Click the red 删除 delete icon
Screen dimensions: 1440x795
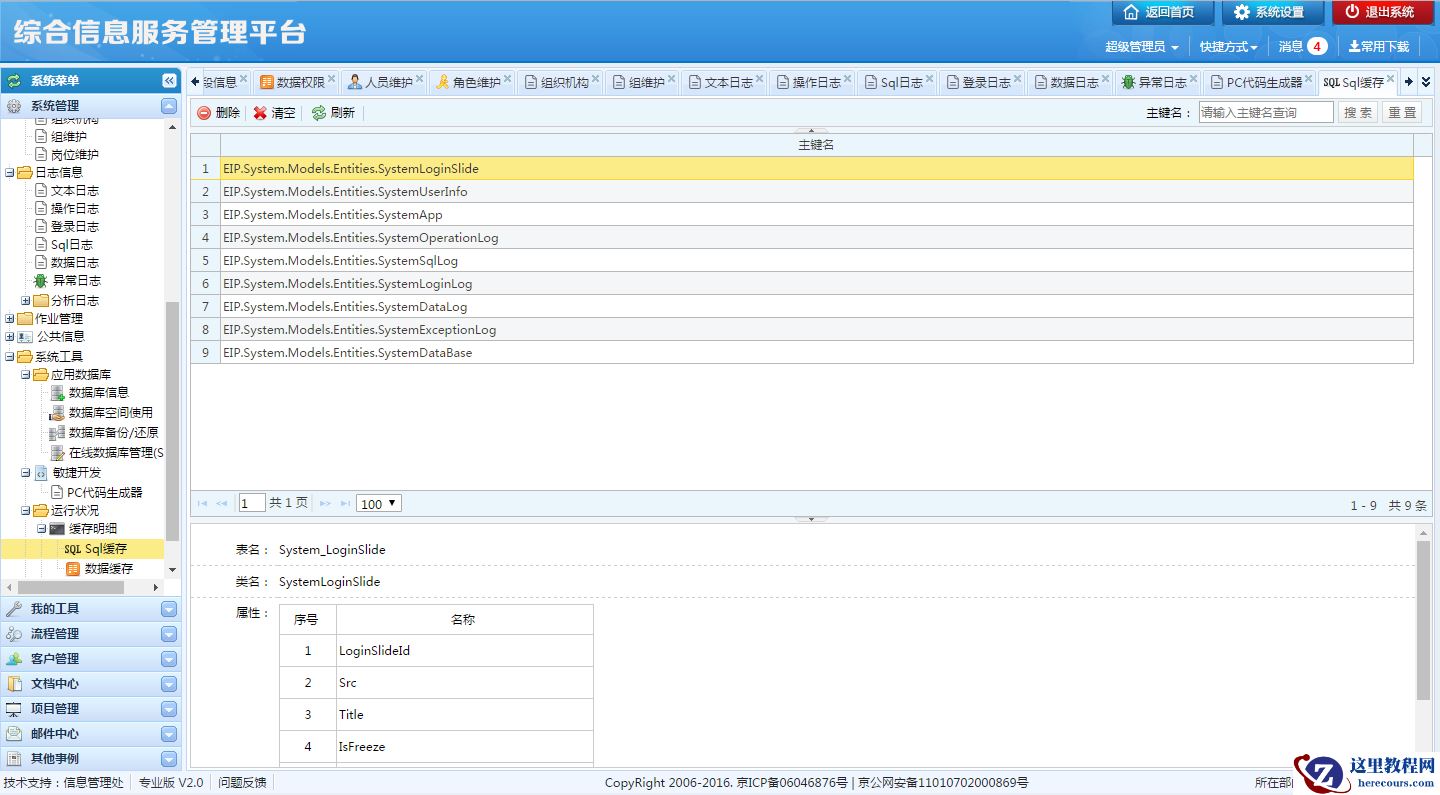pos(204,113)
